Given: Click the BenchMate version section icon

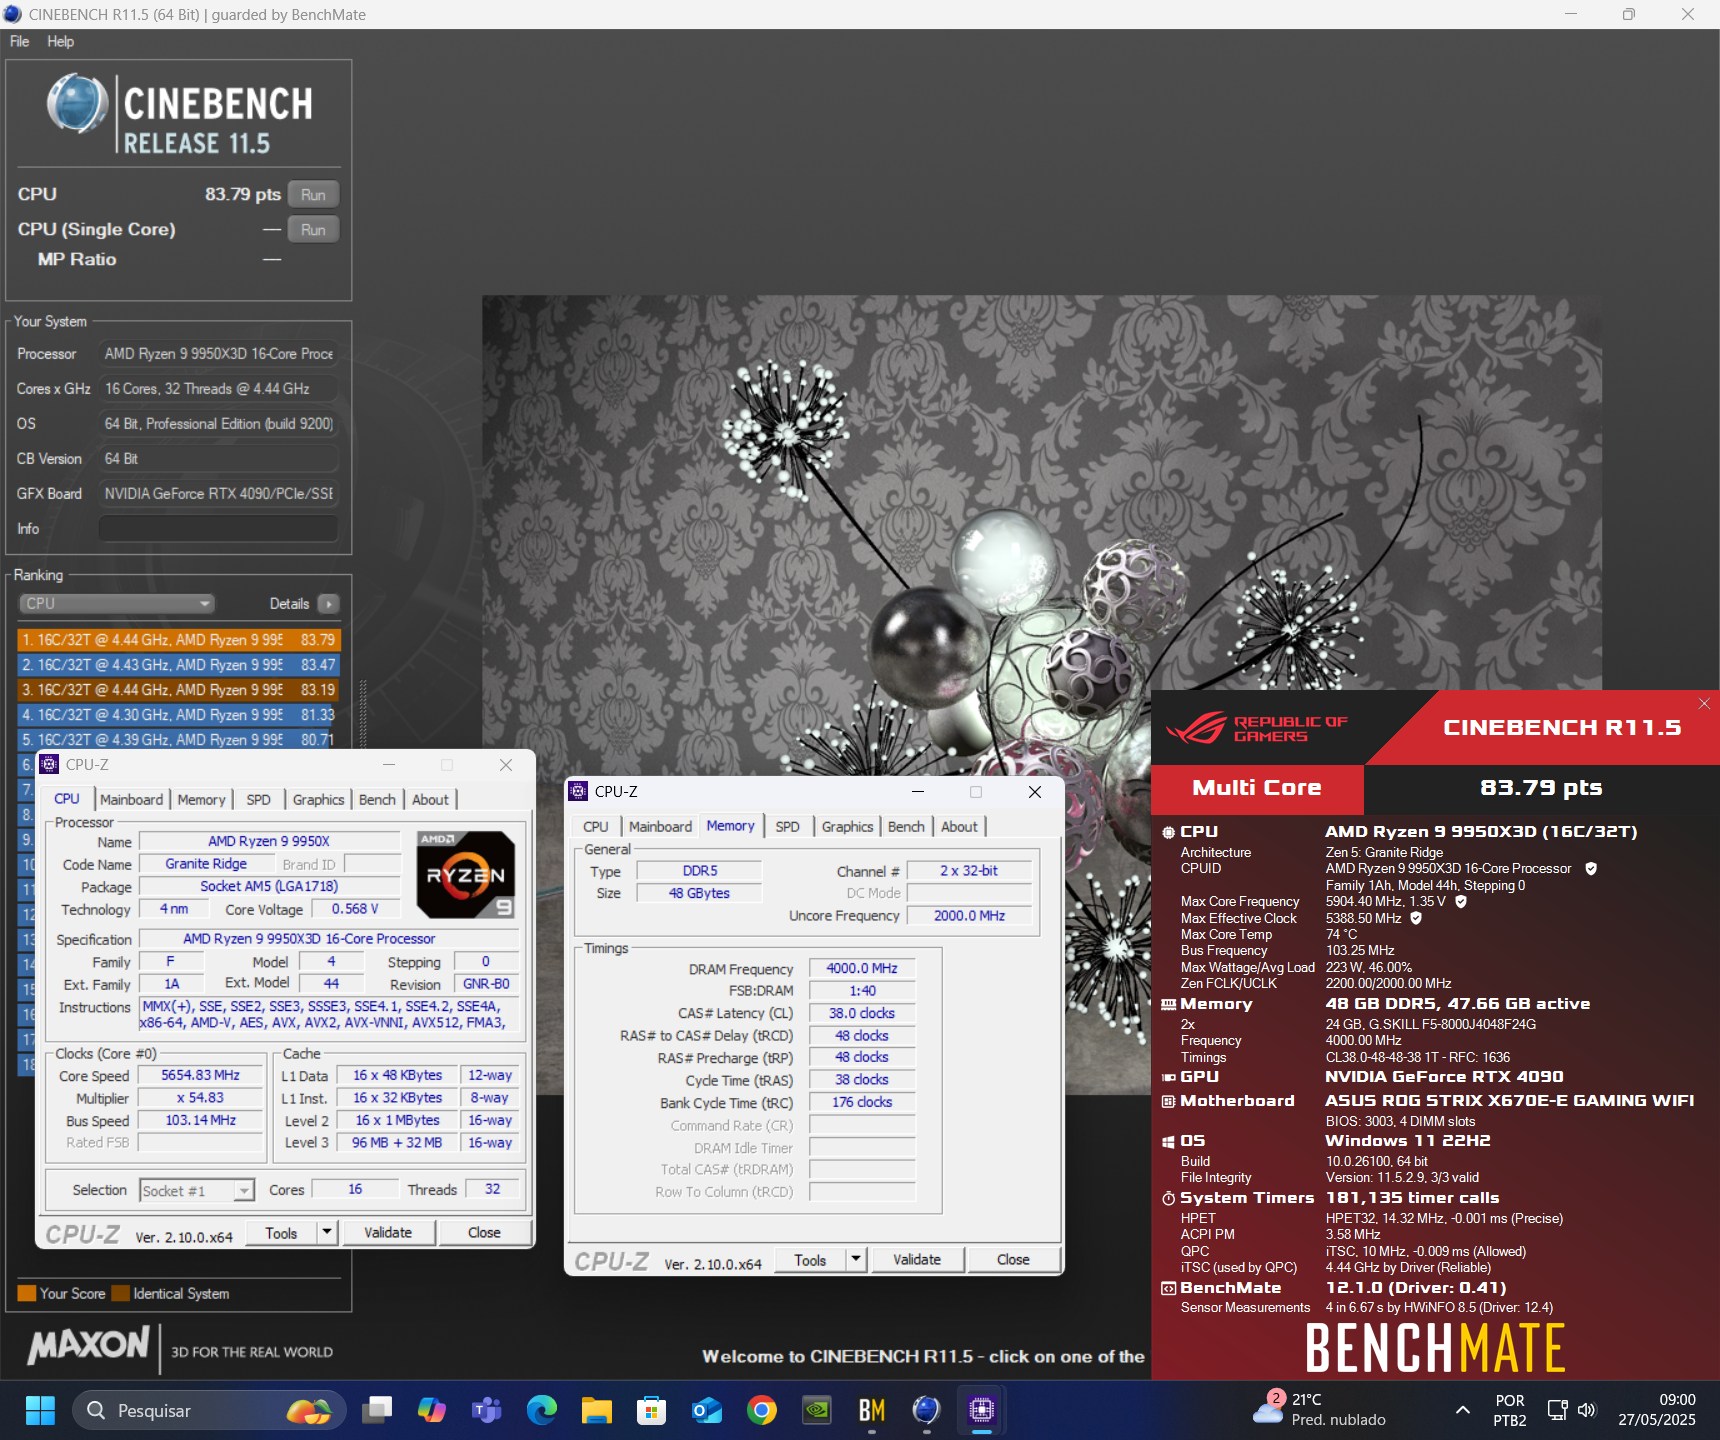Looking at the screenshot, I should click(1168, 1288).
